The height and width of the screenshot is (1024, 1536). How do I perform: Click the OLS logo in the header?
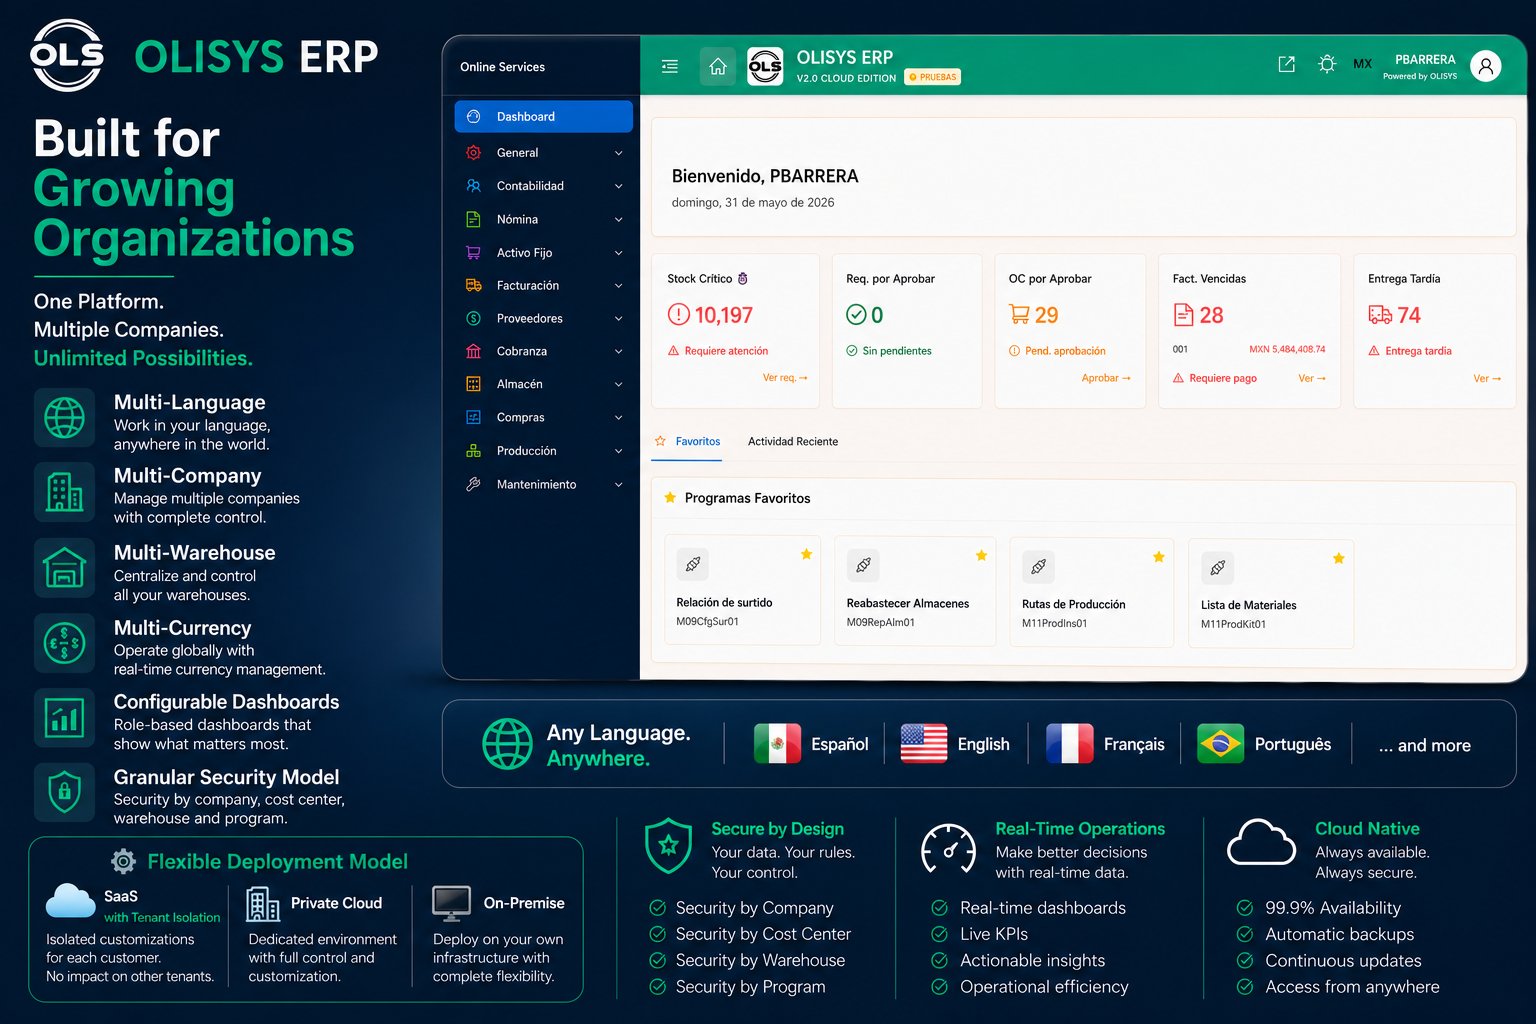coord(765,66)
